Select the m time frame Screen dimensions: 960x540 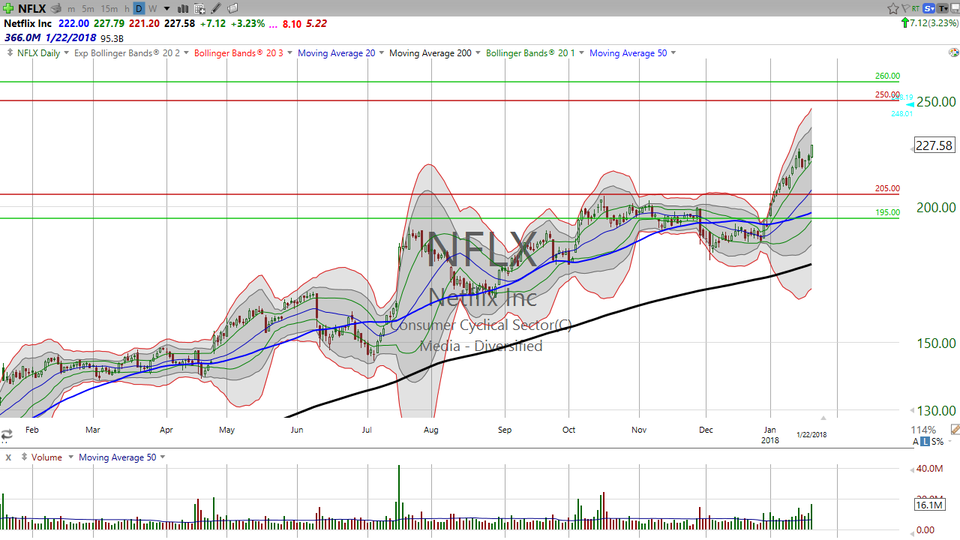[x=72, y=9]
